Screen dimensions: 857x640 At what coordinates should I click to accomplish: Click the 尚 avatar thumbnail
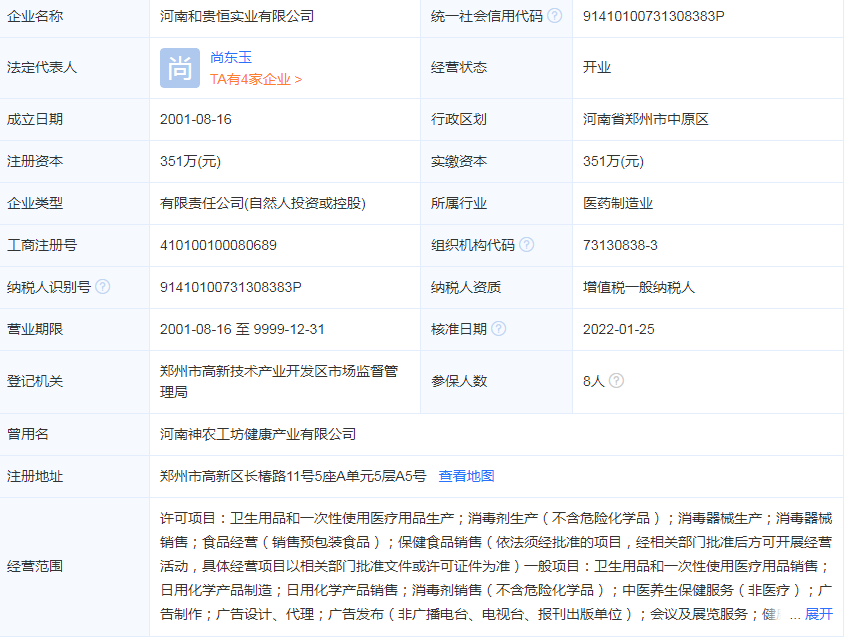pos(180,68)
